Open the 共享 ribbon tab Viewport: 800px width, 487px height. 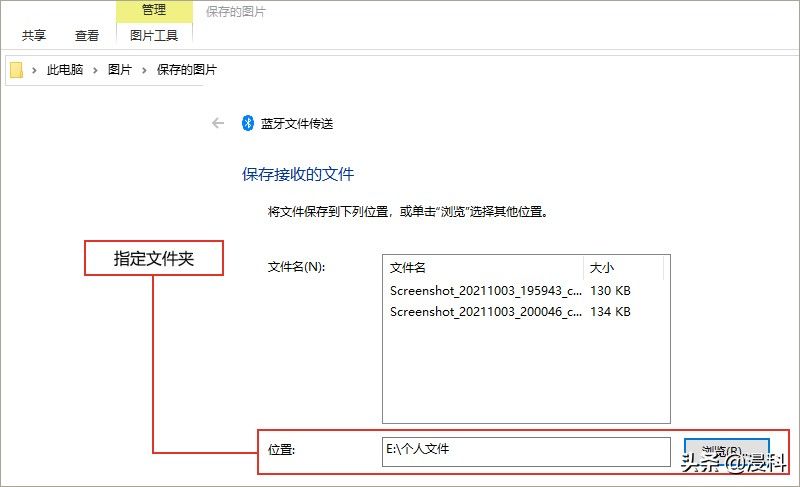pyautogui.click(x=34, y=35)
